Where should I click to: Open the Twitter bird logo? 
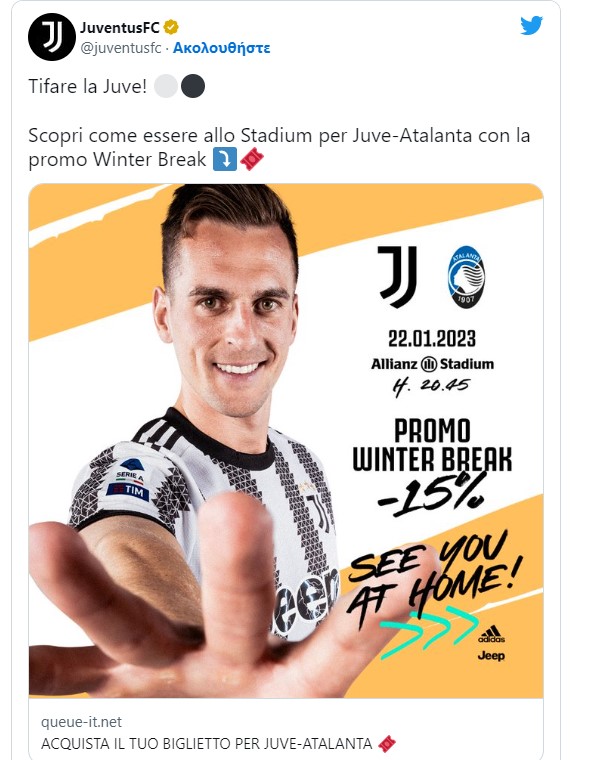(532, 26)
